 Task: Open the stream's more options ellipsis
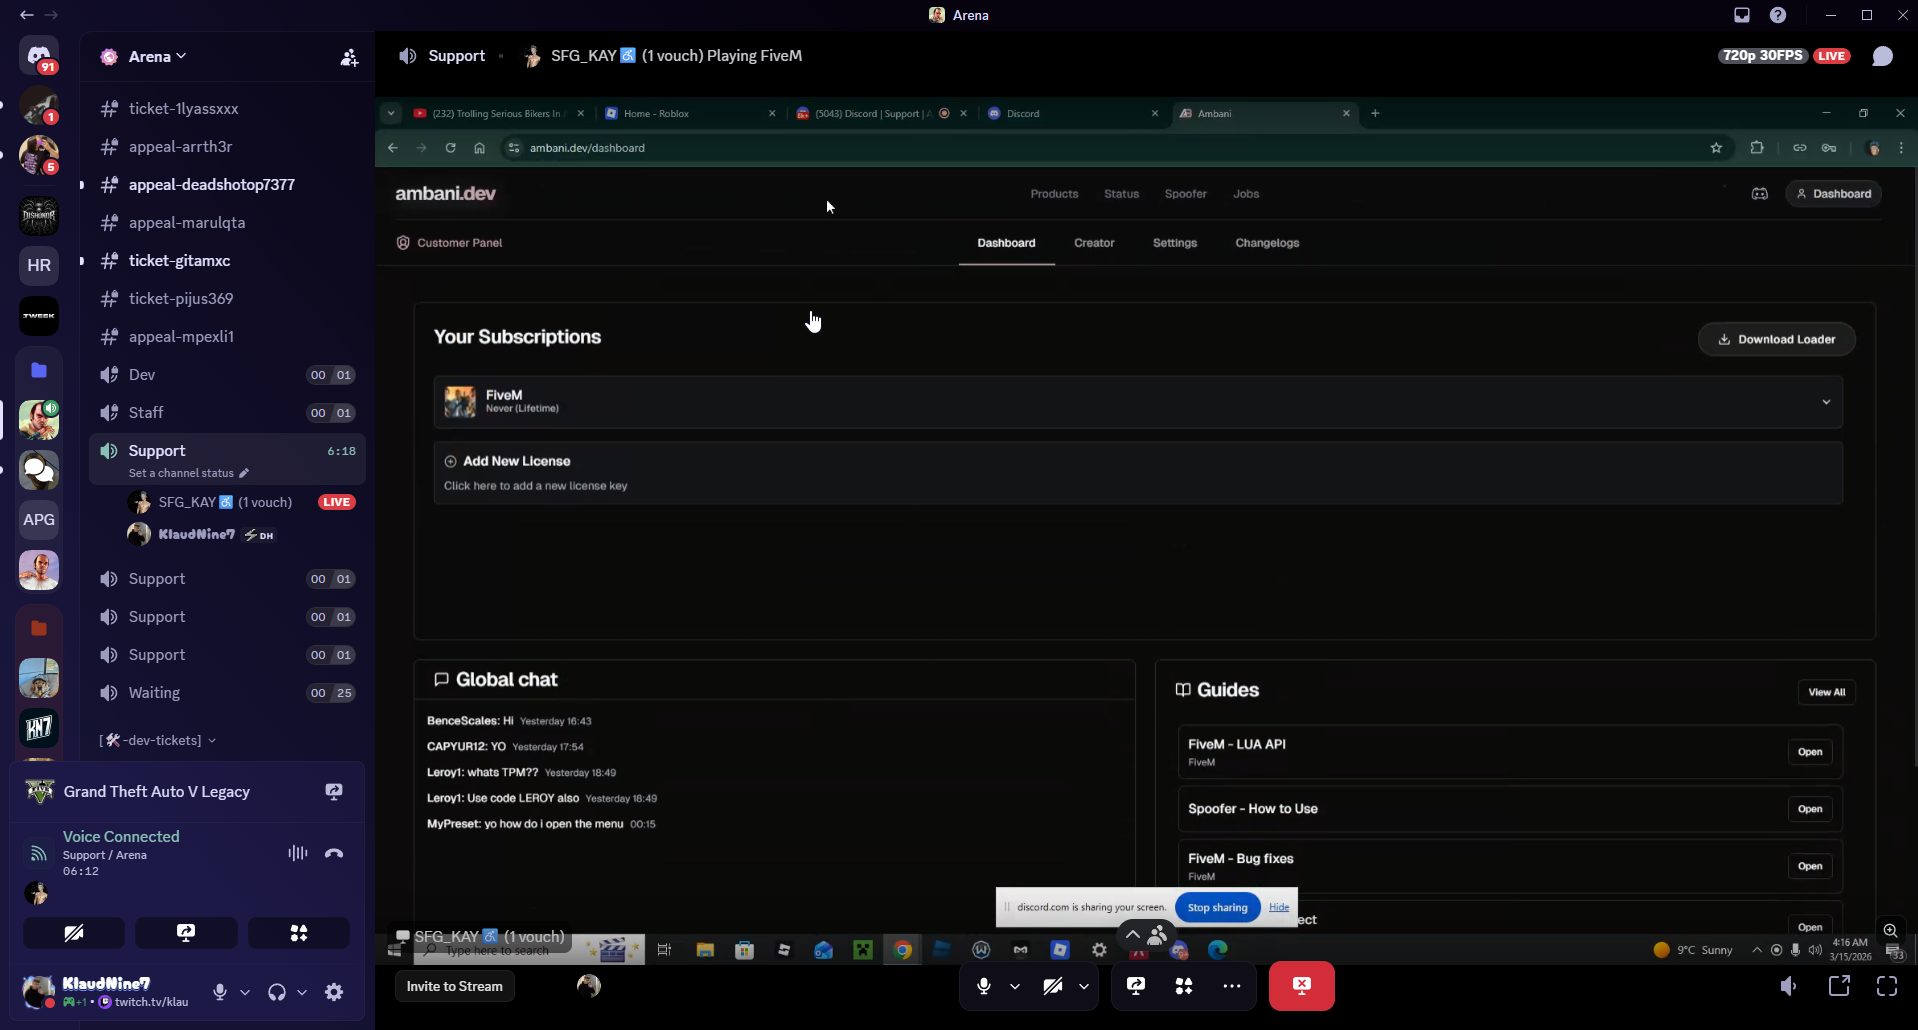[x=1232, y=986]
